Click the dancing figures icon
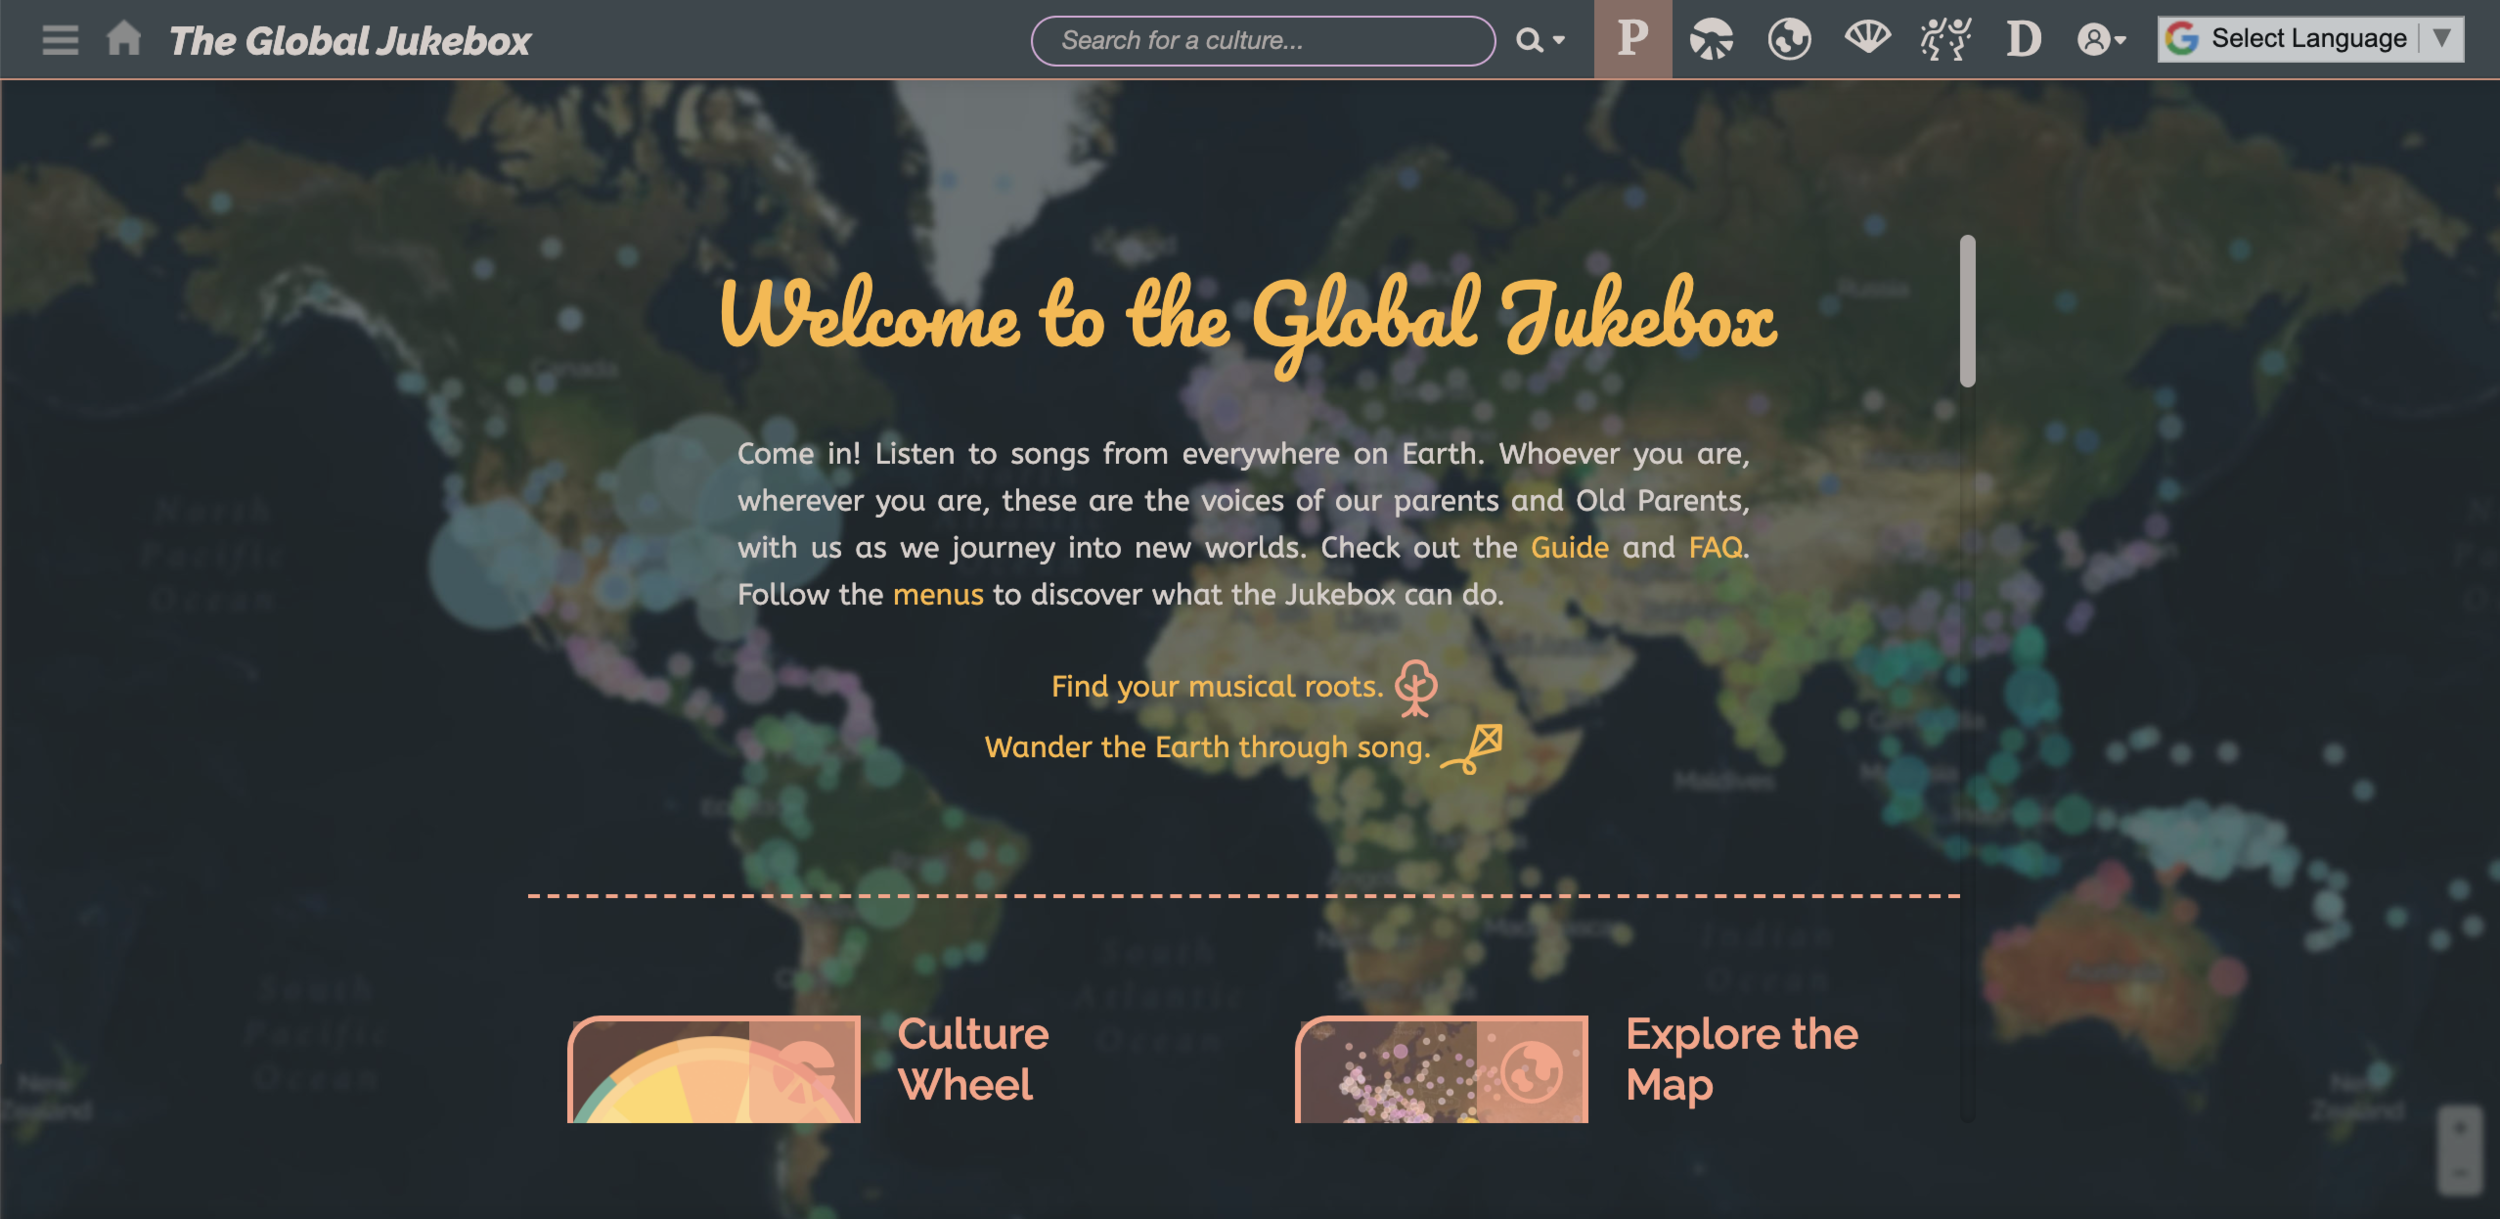Image resolution: width=2500 pixels, height=1219 pixels. coord(1945,40)
